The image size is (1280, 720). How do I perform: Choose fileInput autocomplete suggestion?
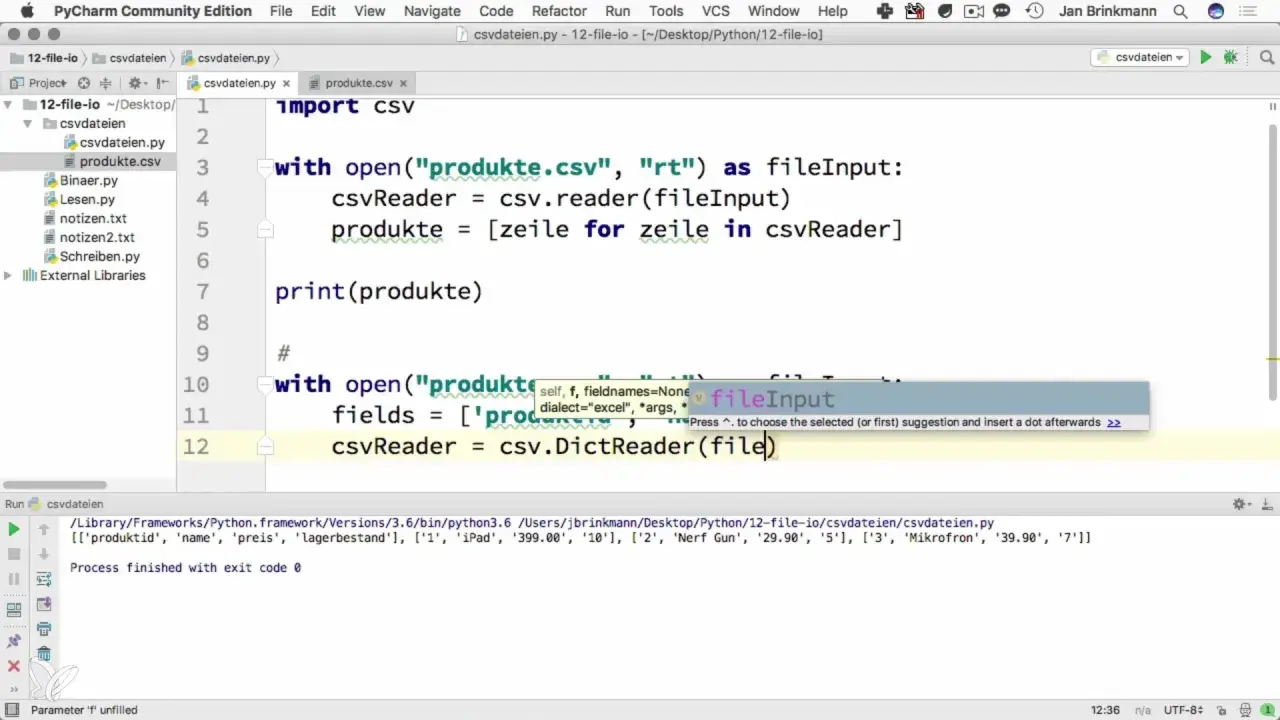coord(918,399)
